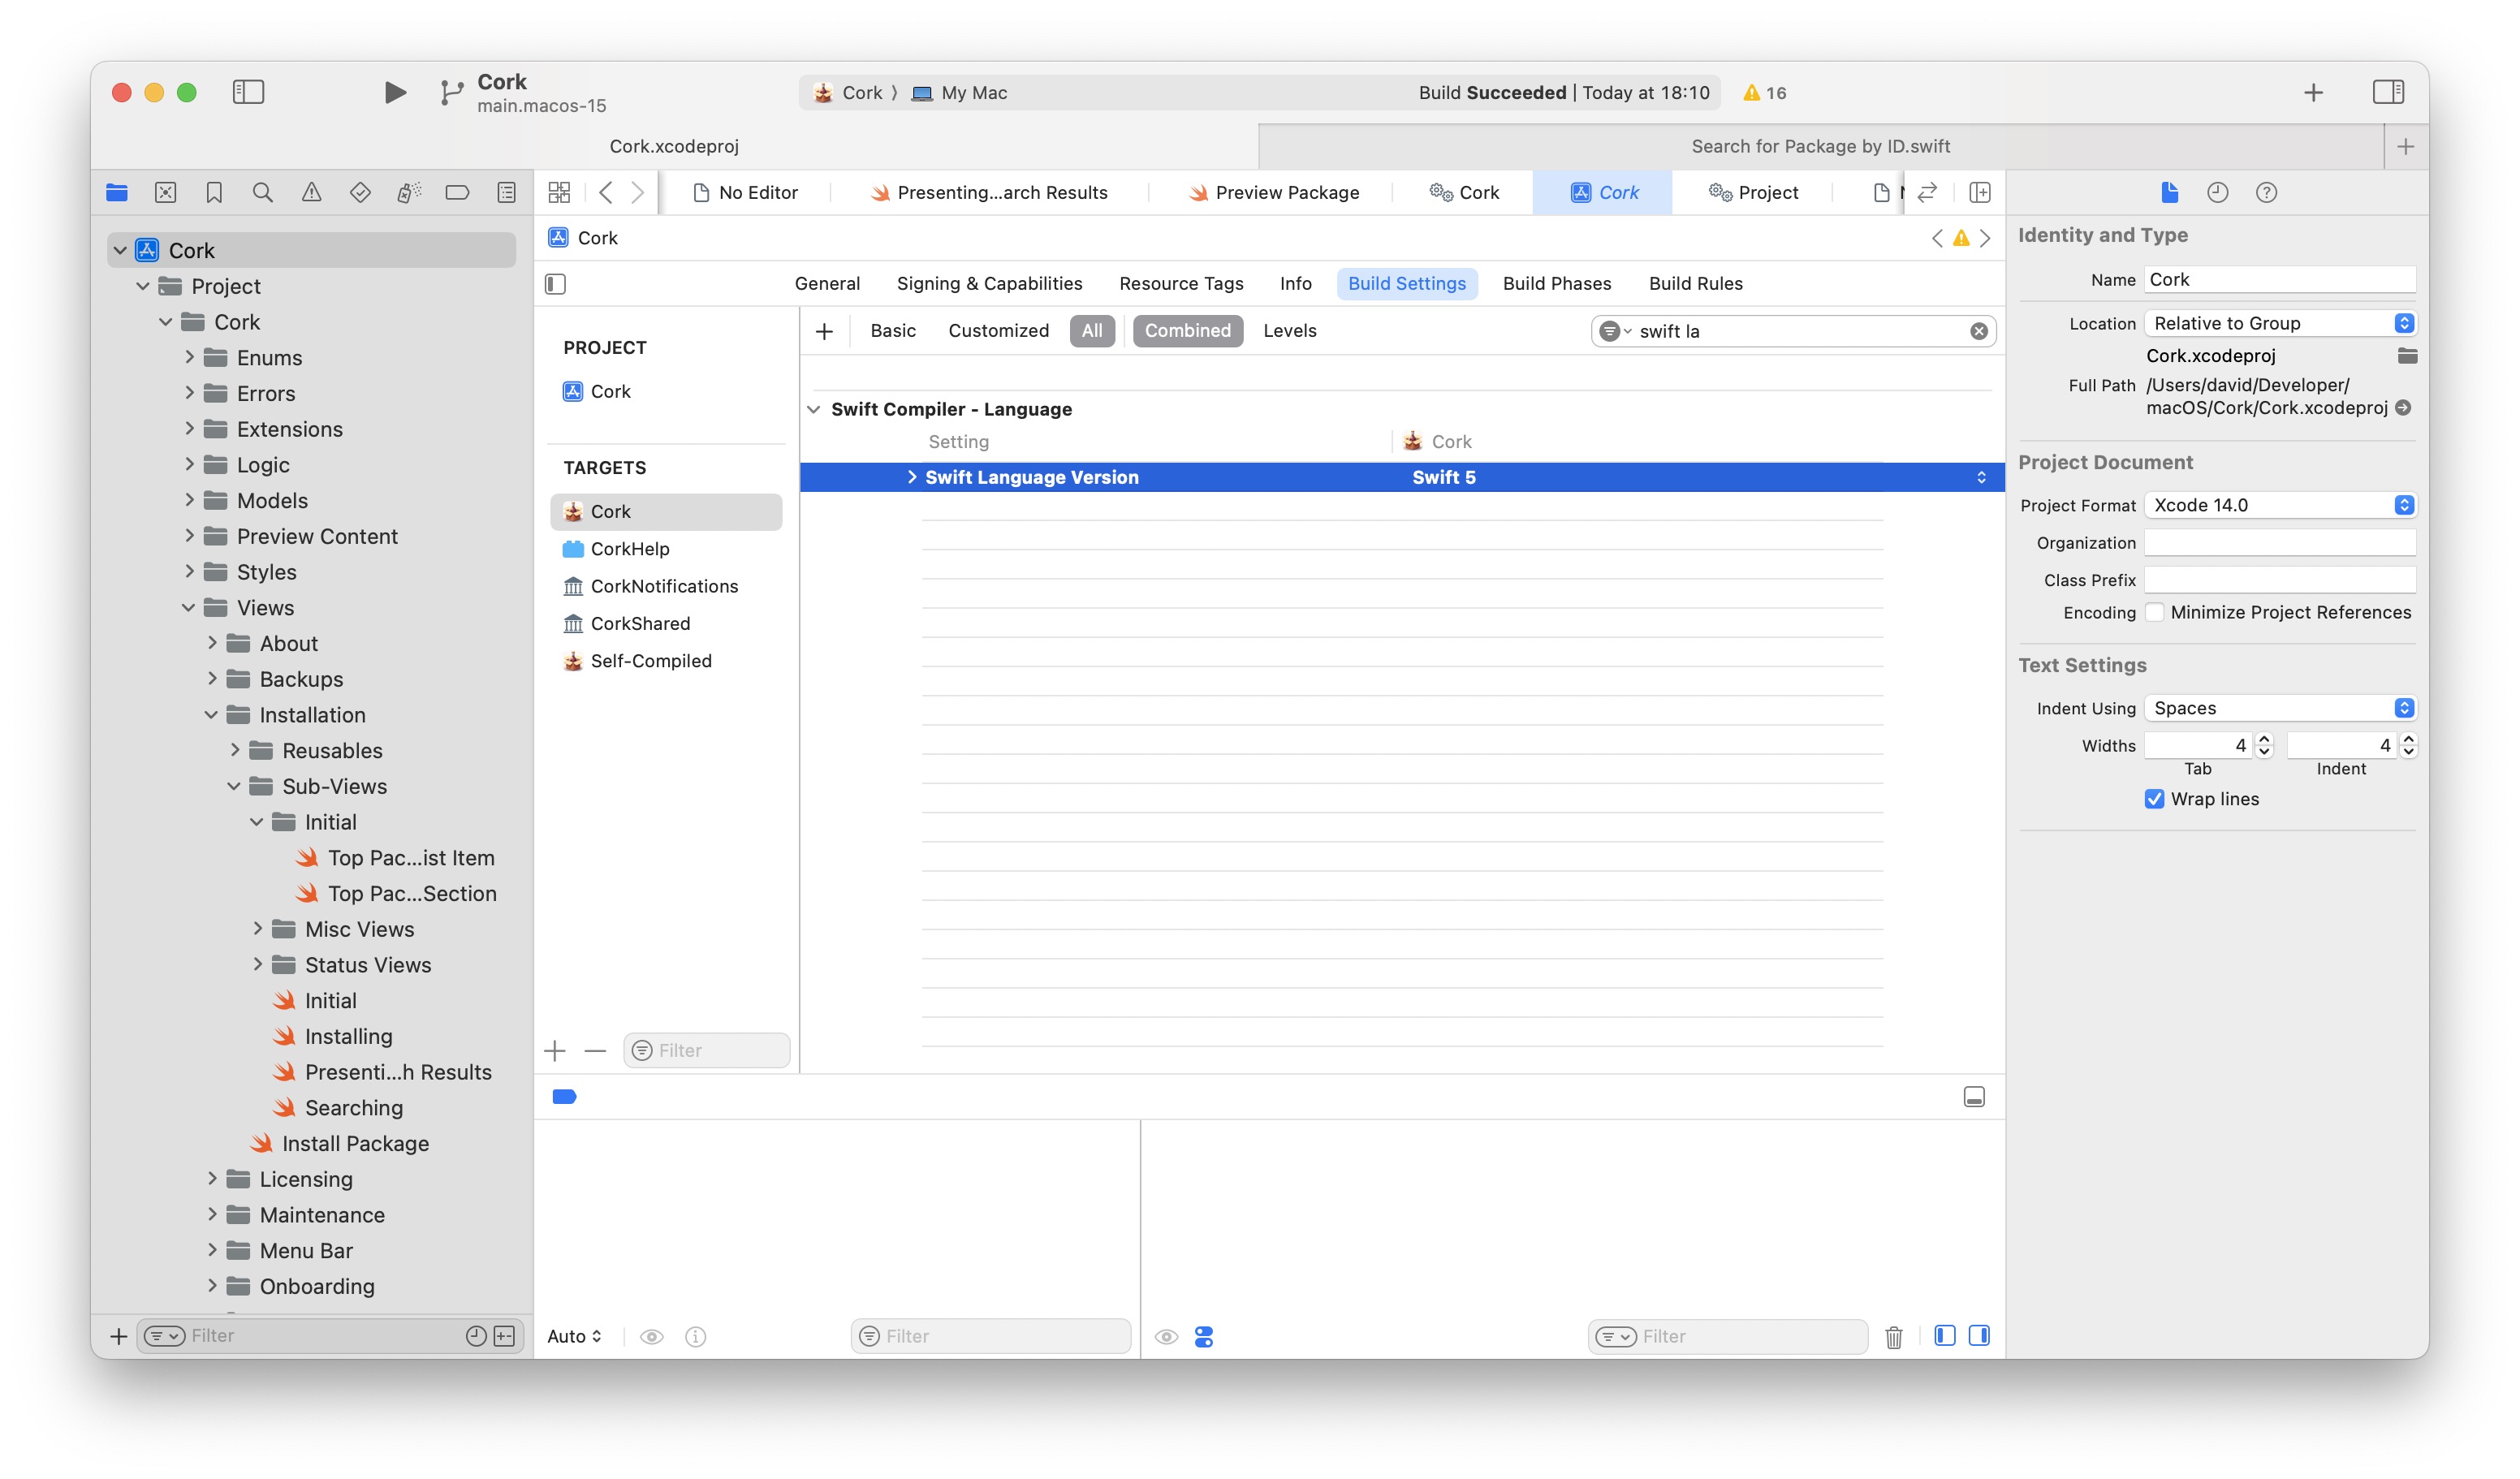Open the Build Rules tab
2520x1479 pixels.
pos(1695,284)
